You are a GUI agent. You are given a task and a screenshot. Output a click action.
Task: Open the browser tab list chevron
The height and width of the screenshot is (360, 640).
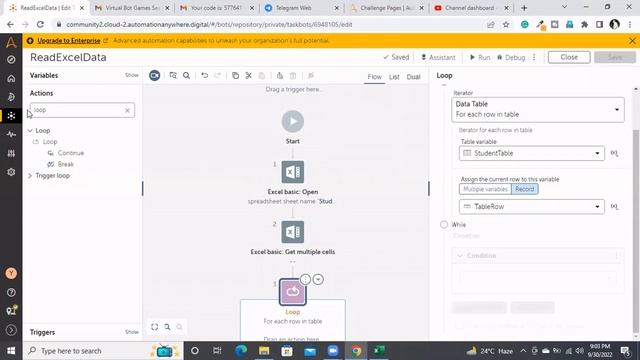pos(564,7)
